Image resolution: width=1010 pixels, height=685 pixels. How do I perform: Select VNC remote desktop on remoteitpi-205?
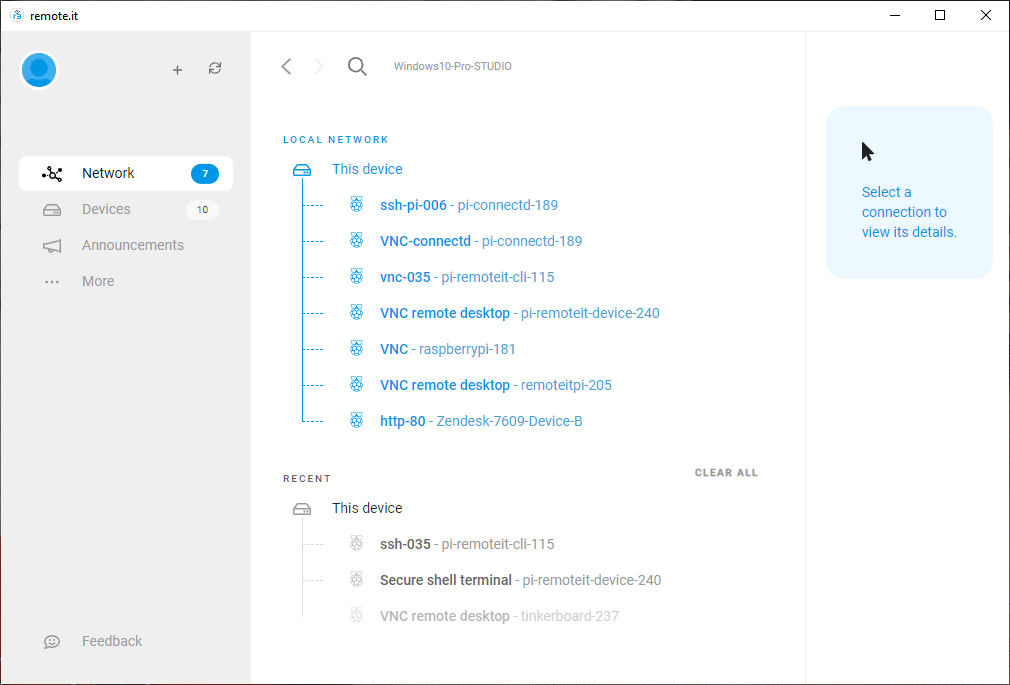tap(496, 385)
